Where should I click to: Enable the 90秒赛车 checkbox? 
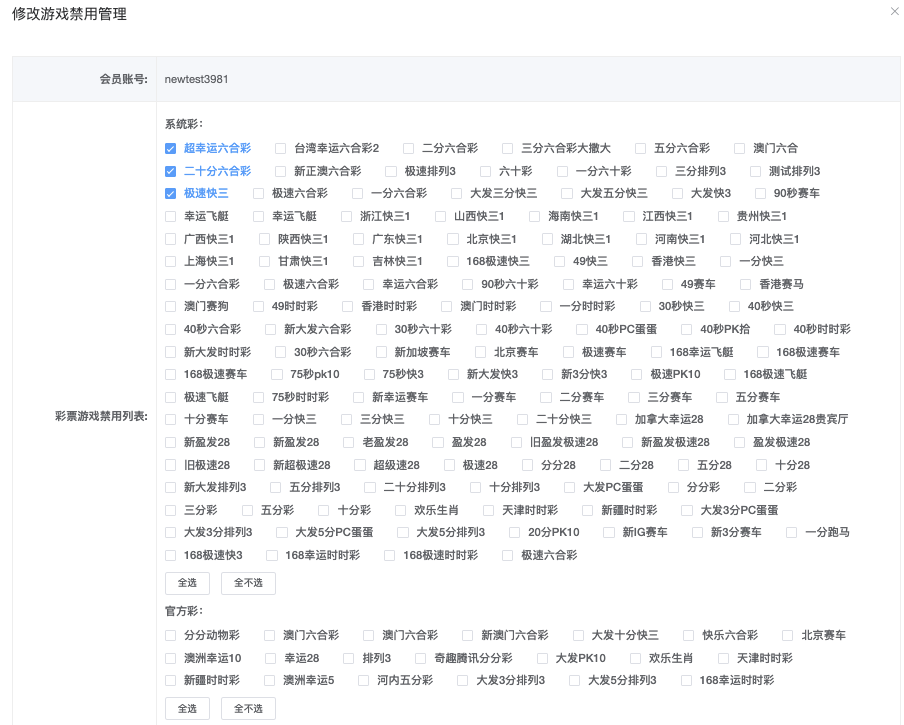pyautogui.click(x=760, y=193)
